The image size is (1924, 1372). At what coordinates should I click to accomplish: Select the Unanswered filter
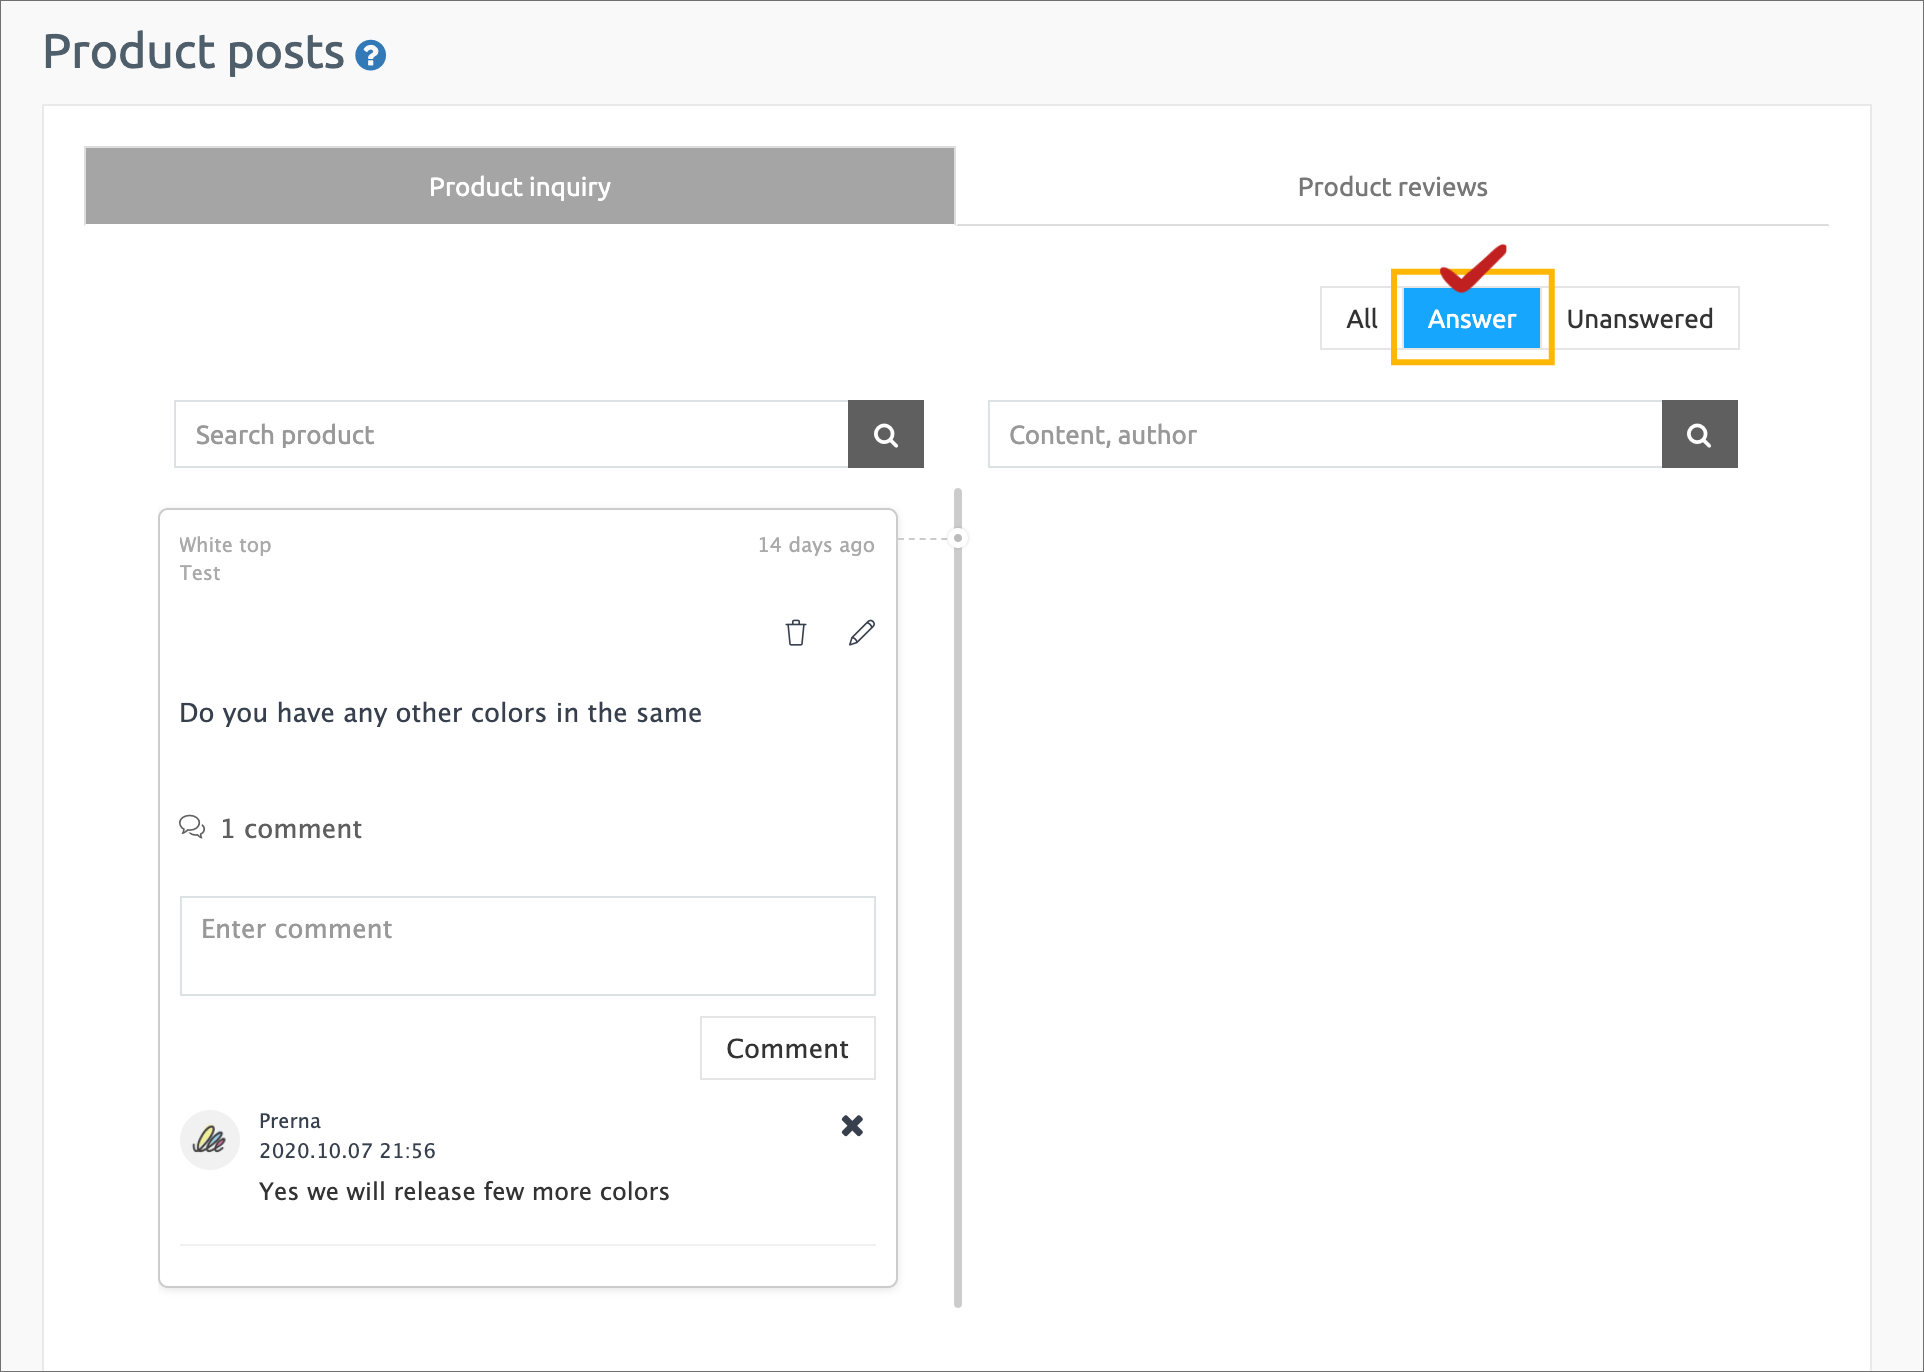click(1639, 319)
